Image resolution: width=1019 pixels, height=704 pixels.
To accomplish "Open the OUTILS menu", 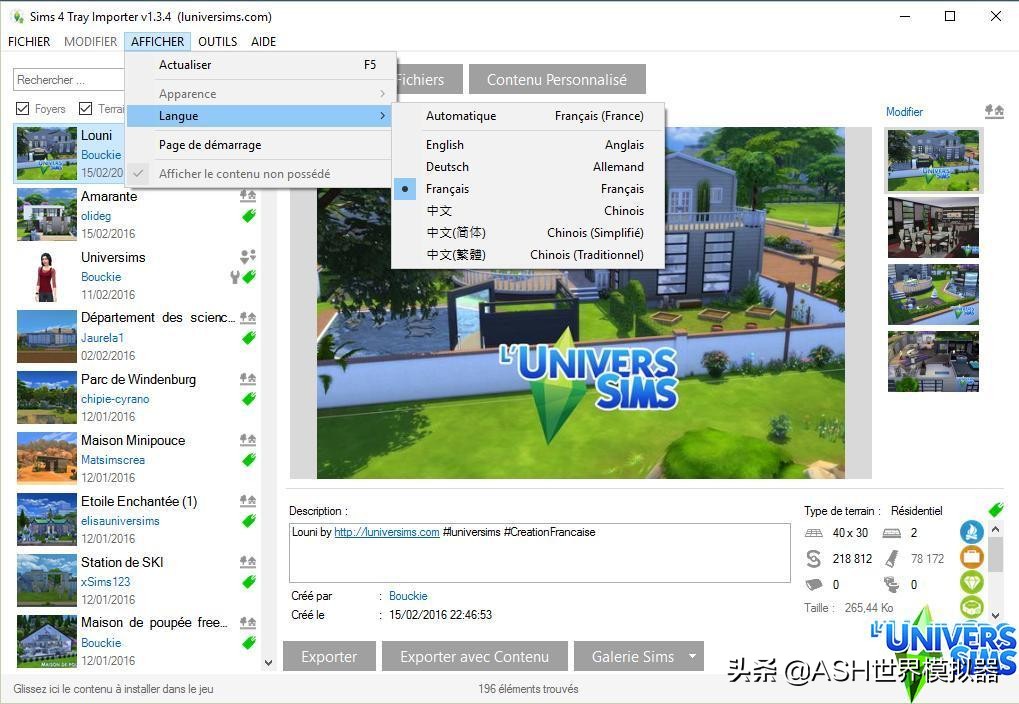I will pyautogui.click(x=218, y=42).
